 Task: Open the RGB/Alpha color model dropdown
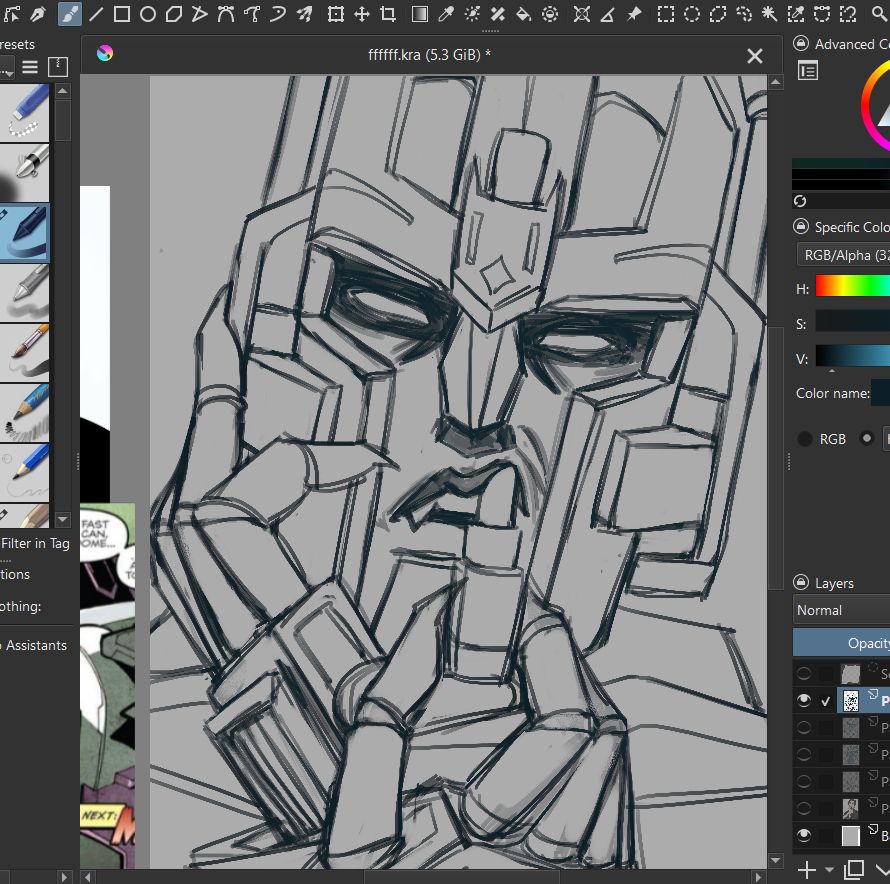843,255
